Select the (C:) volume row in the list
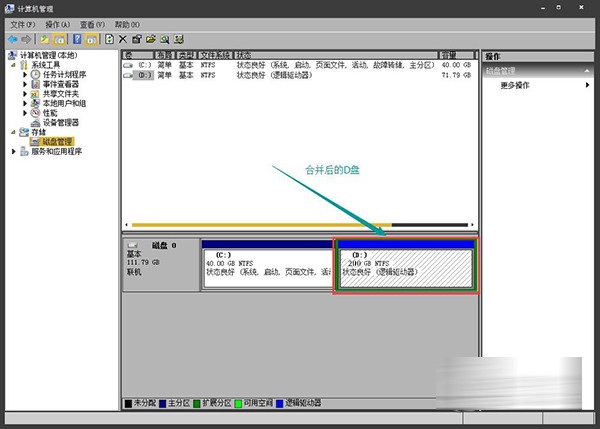This screenshot has width=600, height=429. pyautogui.click(x=300, y=65)
